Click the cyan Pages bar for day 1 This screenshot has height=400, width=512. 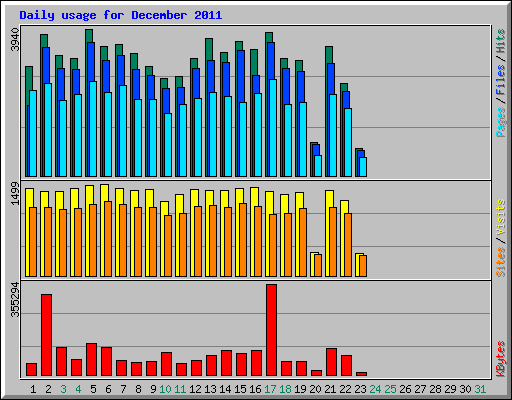pyautogui.click(x=33, y=133)
